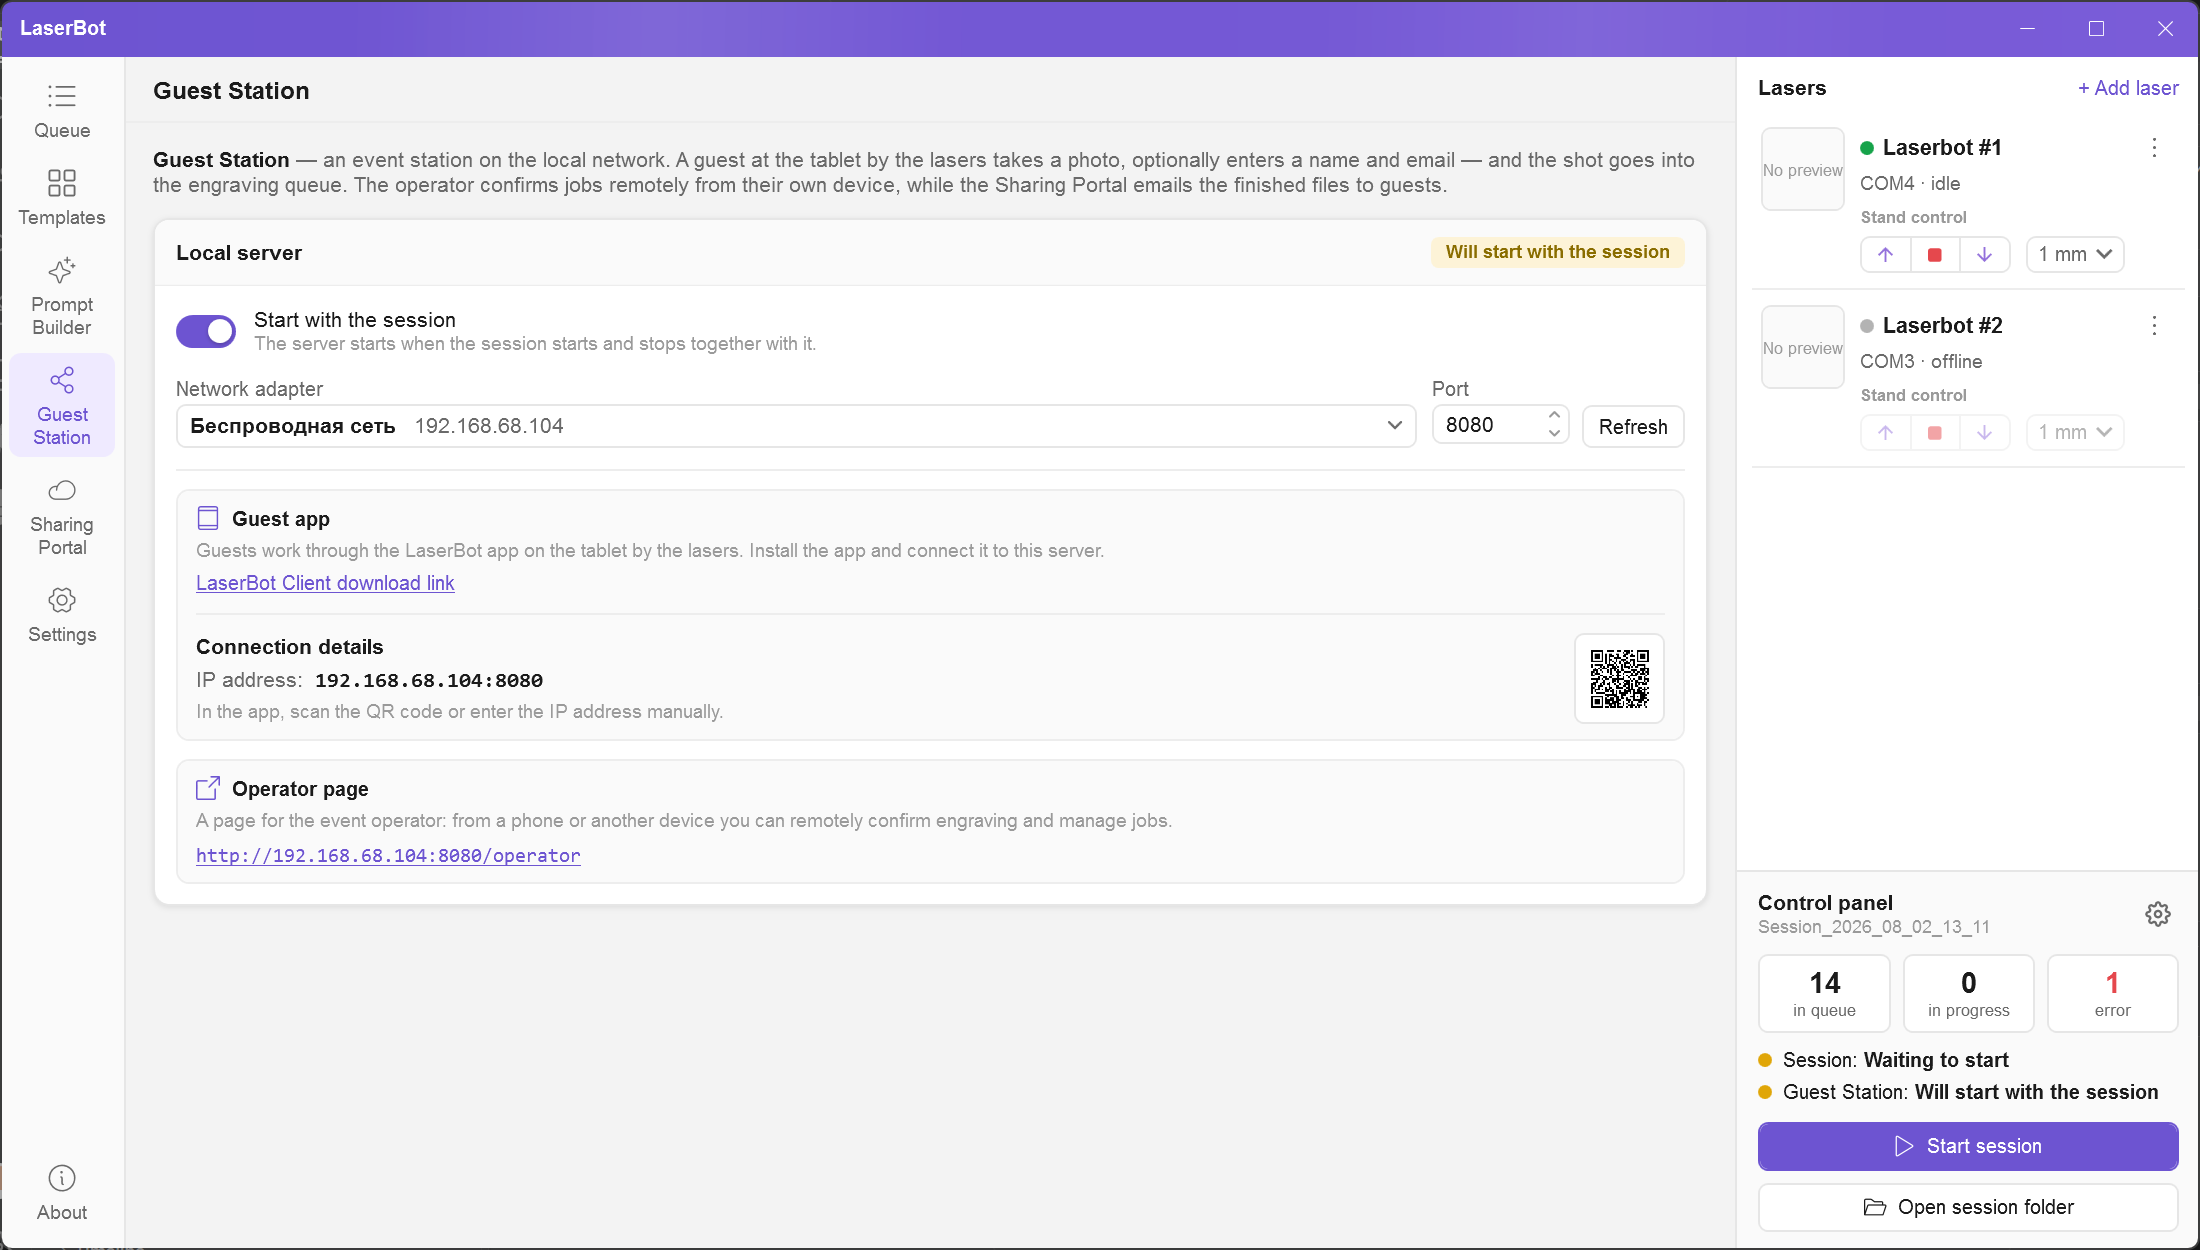Open Laserbot #1 step size dropdown
This screenshot has height=1250, width=2200.
tap(2075, 255)
